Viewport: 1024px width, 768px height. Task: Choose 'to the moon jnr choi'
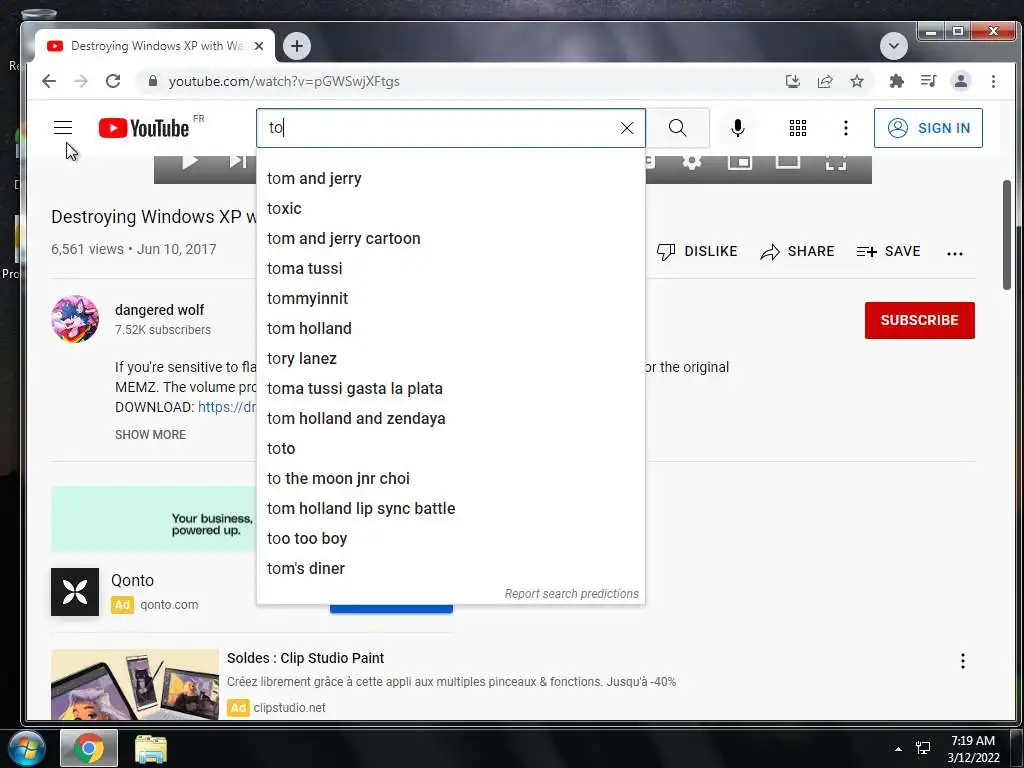pyautogui.click(x=451, y=479)
